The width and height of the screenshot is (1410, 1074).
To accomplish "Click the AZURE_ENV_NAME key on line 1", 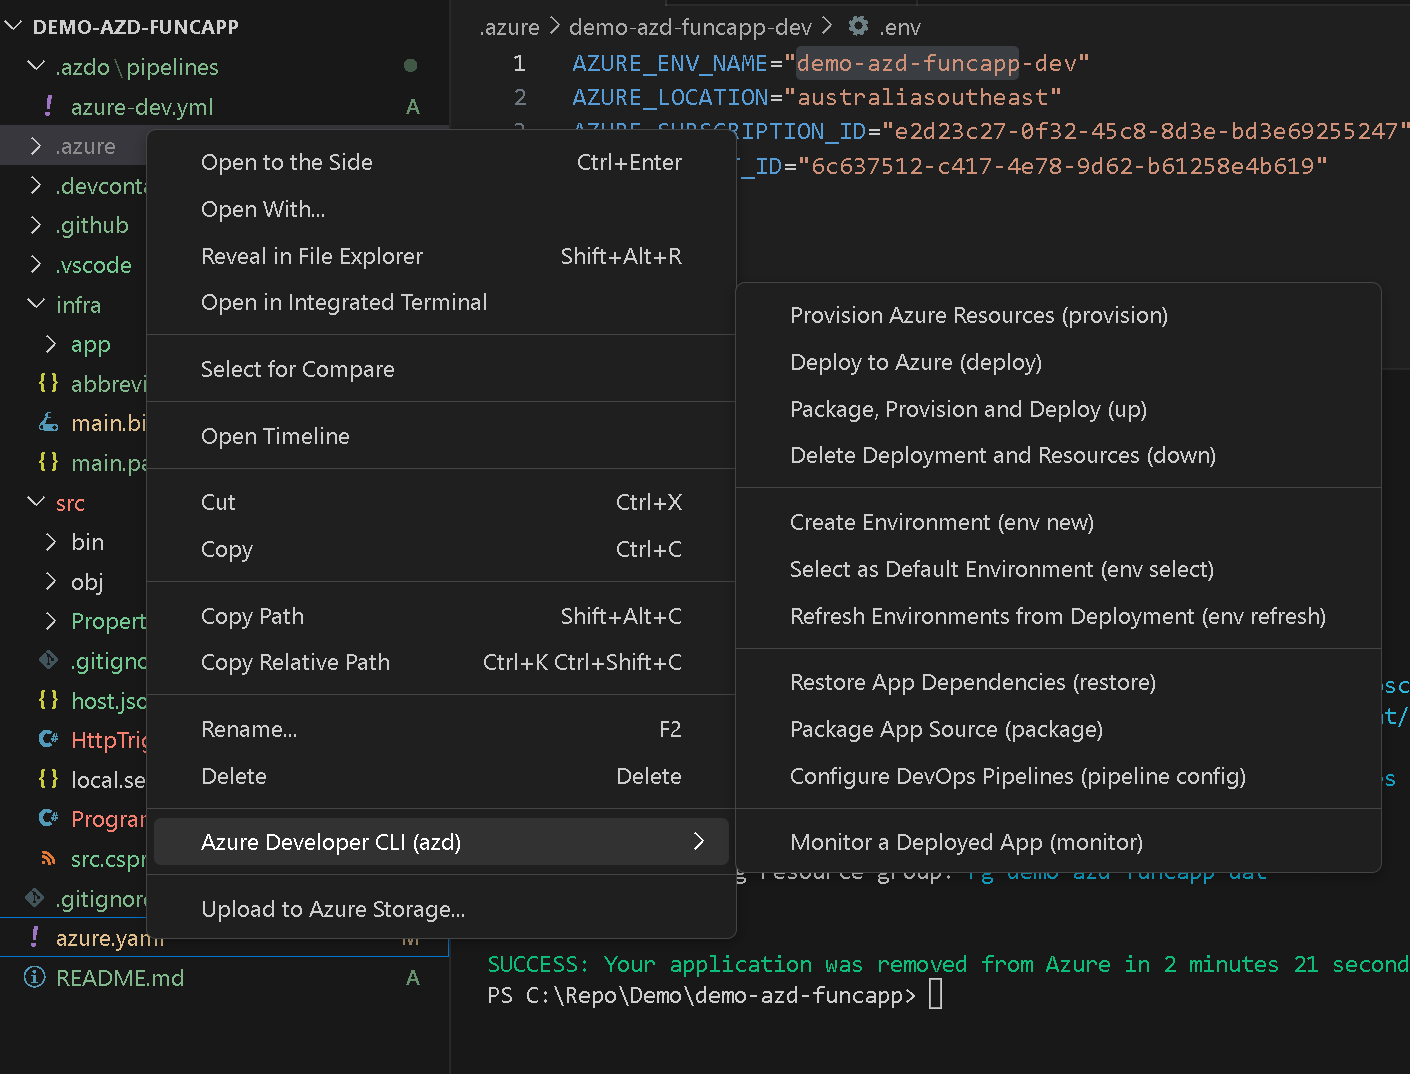I will click(x=670, y=63).
